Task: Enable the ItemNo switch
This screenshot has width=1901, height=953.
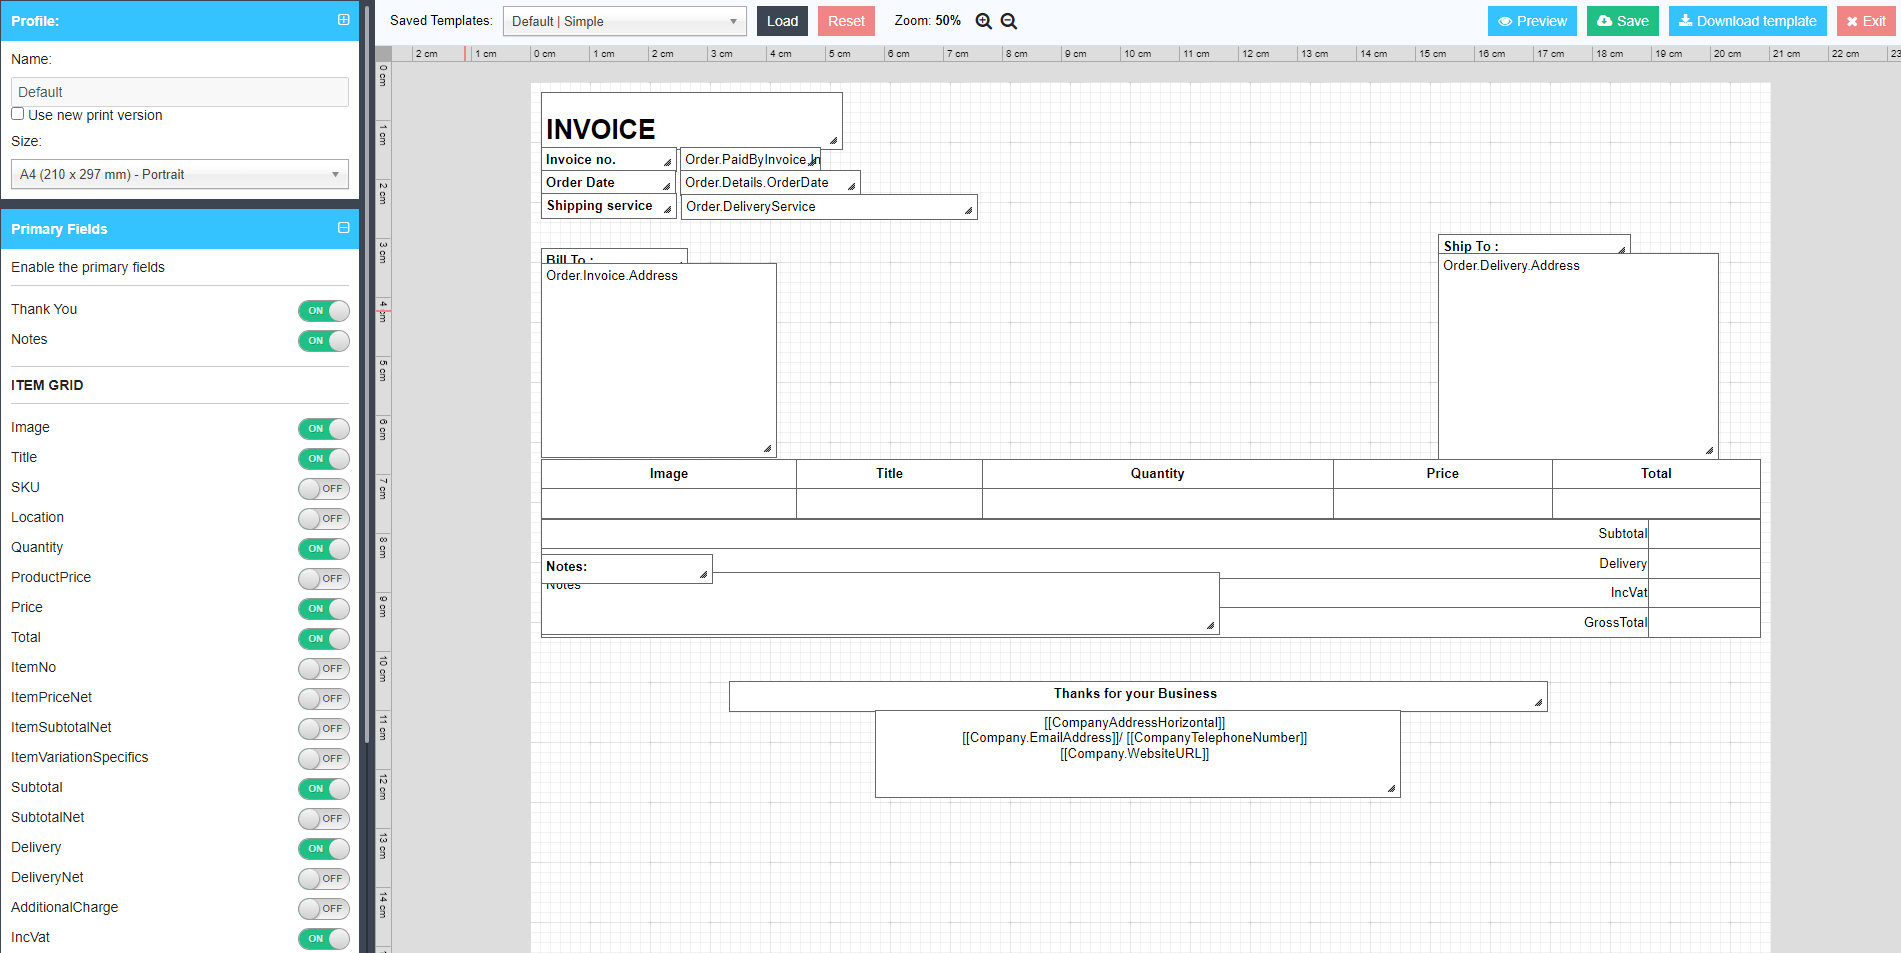Action: click(324, 669)
